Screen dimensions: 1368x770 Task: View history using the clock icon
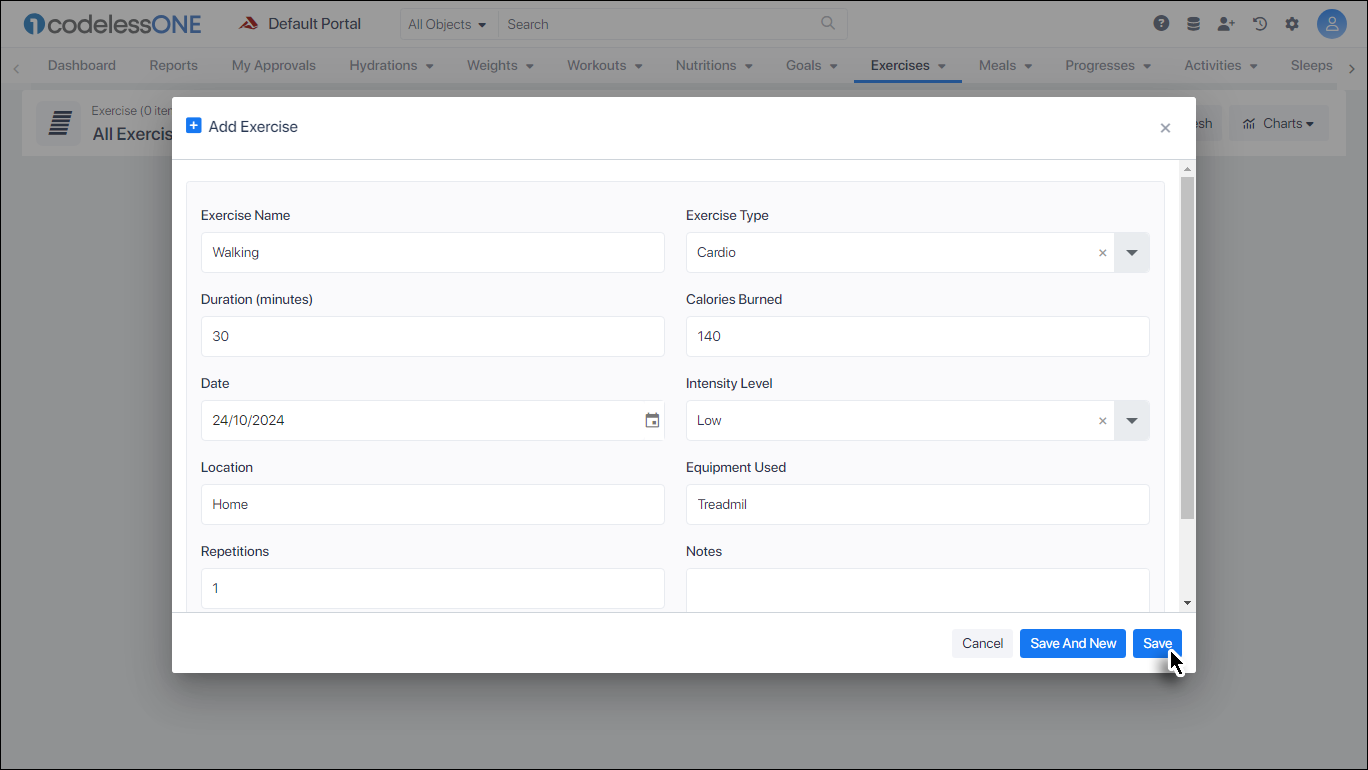coord(1259,22)
